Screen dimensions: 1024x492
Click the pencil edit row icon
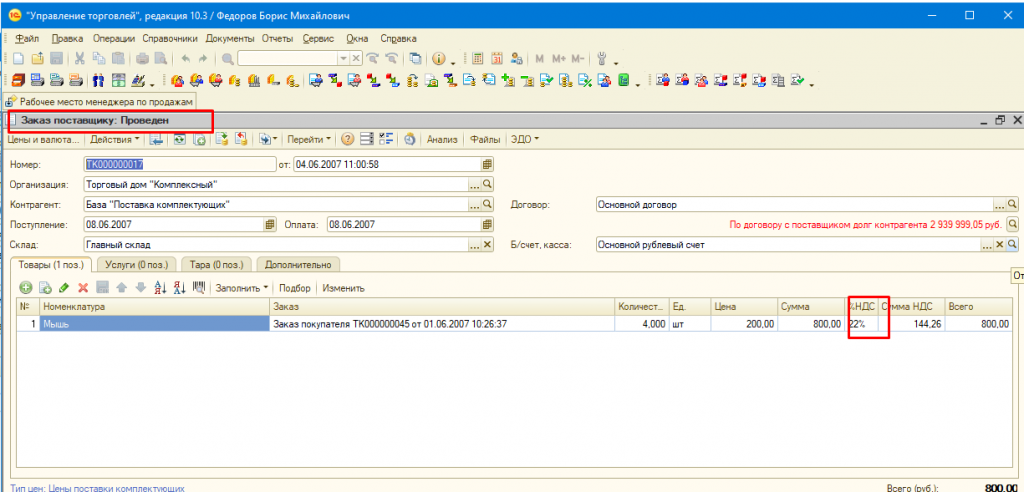click(64, 288)
